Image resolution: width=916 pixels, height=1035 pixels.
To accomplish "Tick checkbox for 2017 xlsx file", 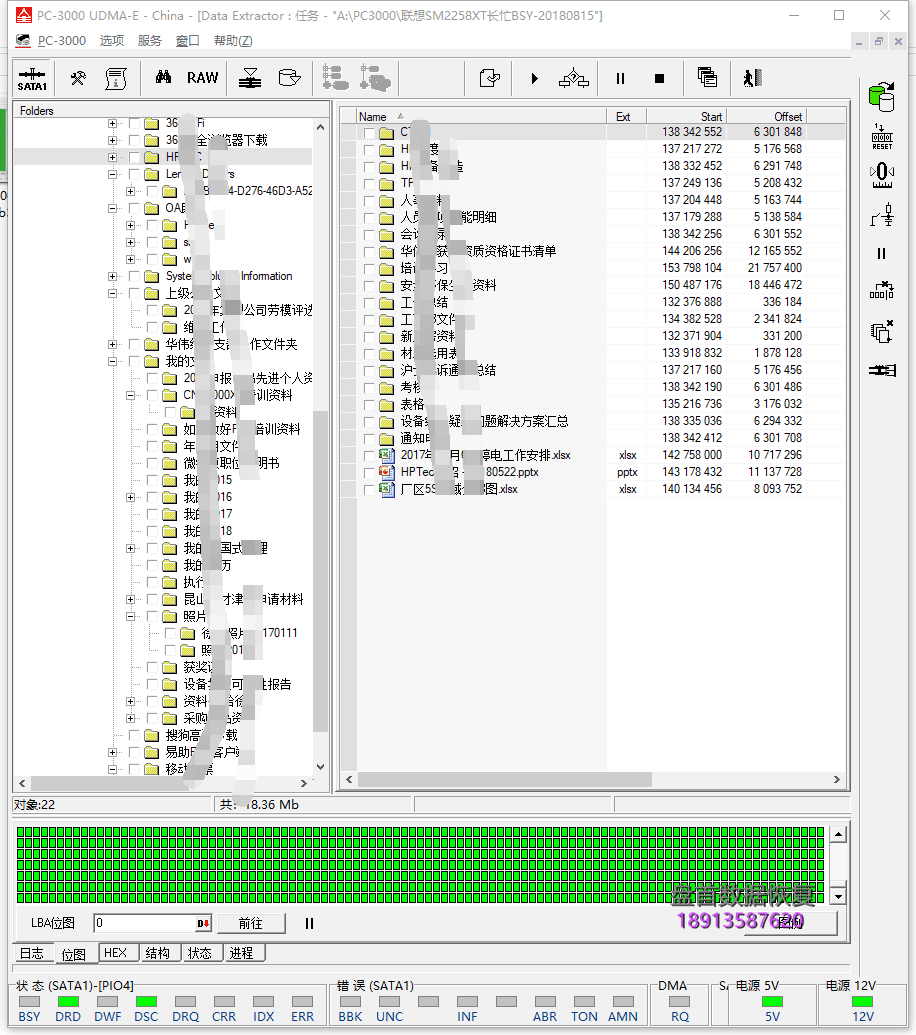I will pyautogui.click(x=369, y=455).
